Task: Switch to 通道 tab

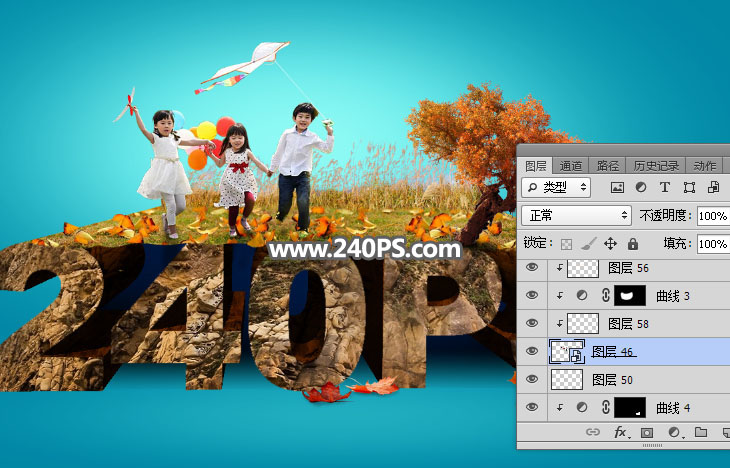Action: 571,166
